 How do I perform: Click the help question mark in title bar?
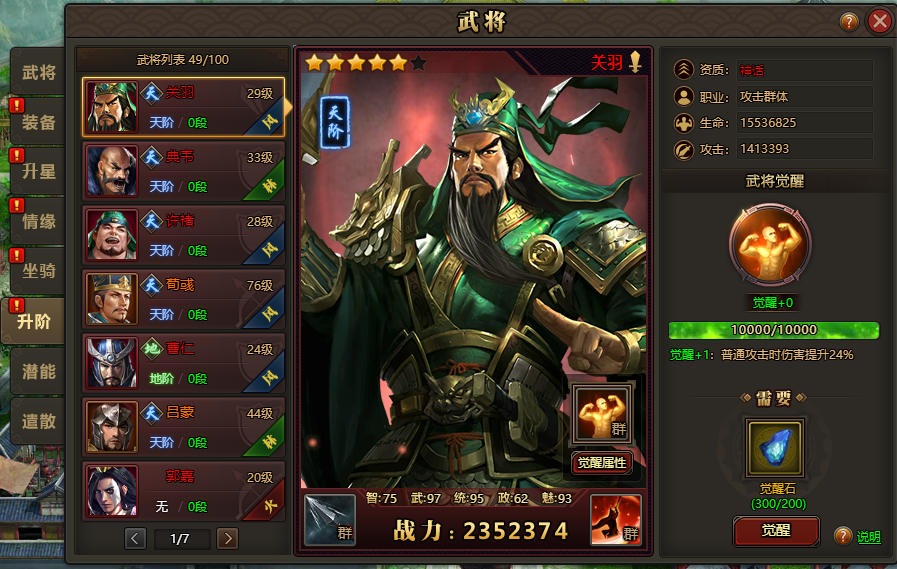coord(849,22)
